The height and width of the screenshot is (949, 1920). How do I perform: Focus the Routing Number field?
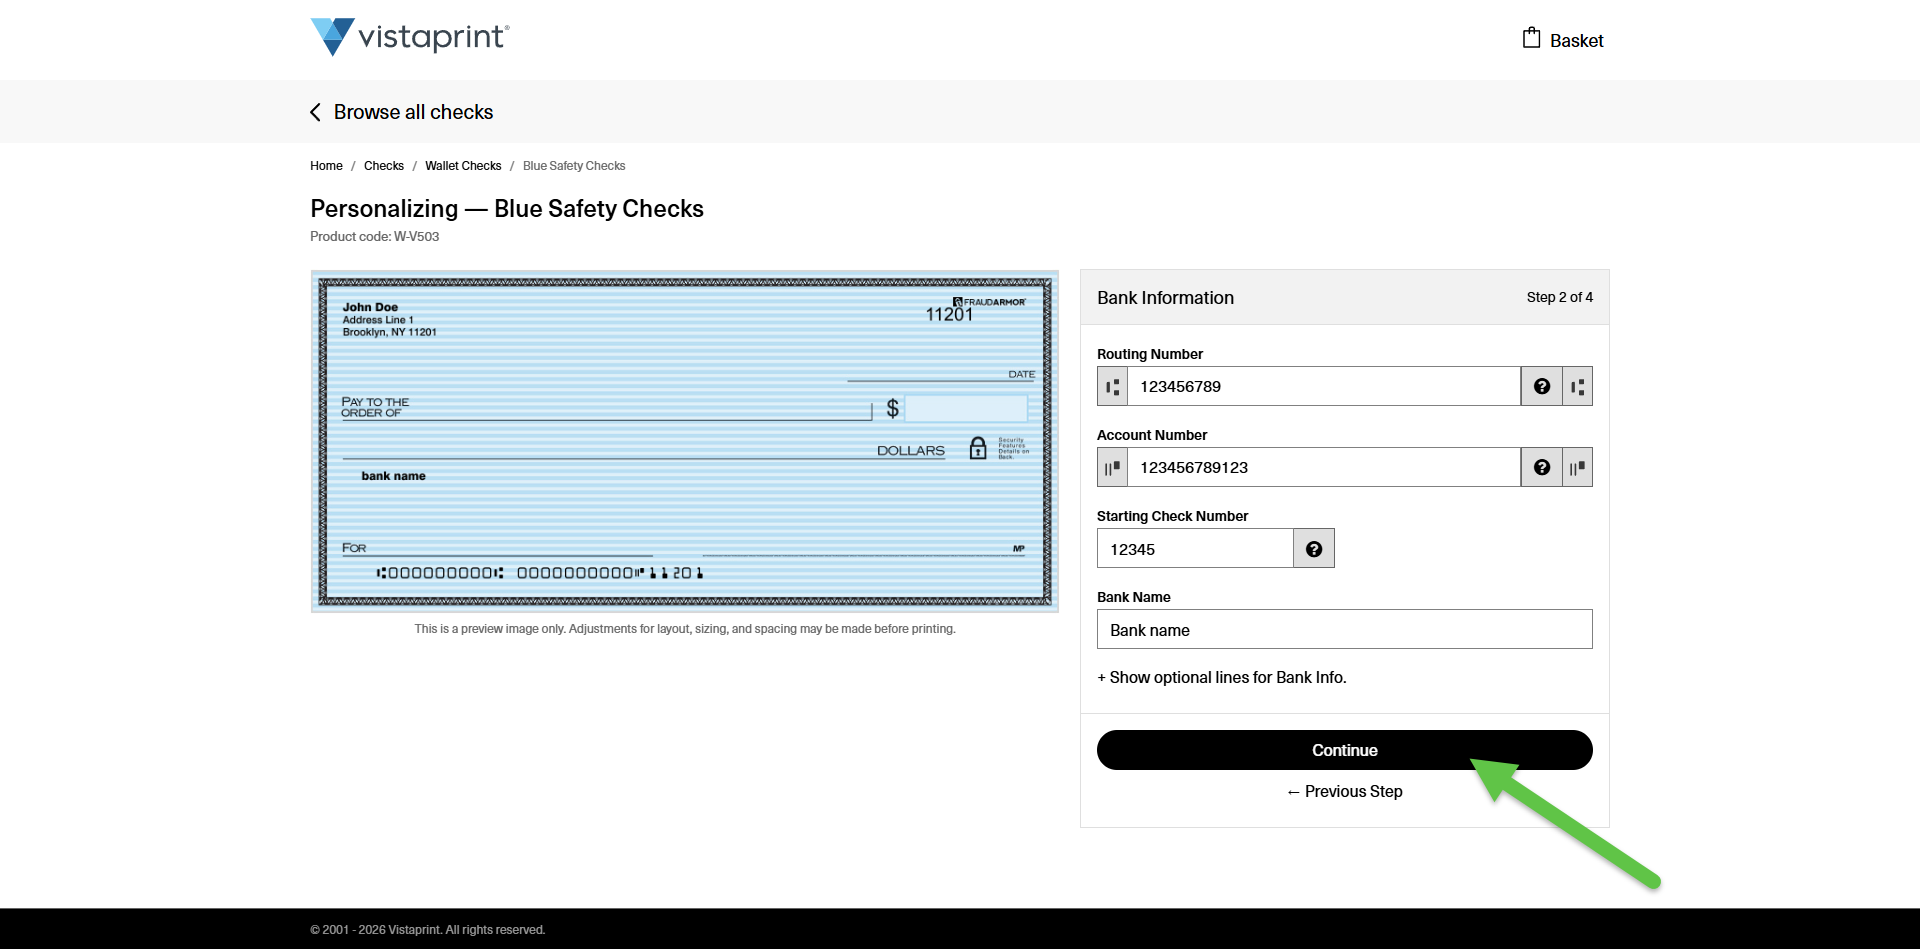pyautogui.click(x=1324, y=386)
